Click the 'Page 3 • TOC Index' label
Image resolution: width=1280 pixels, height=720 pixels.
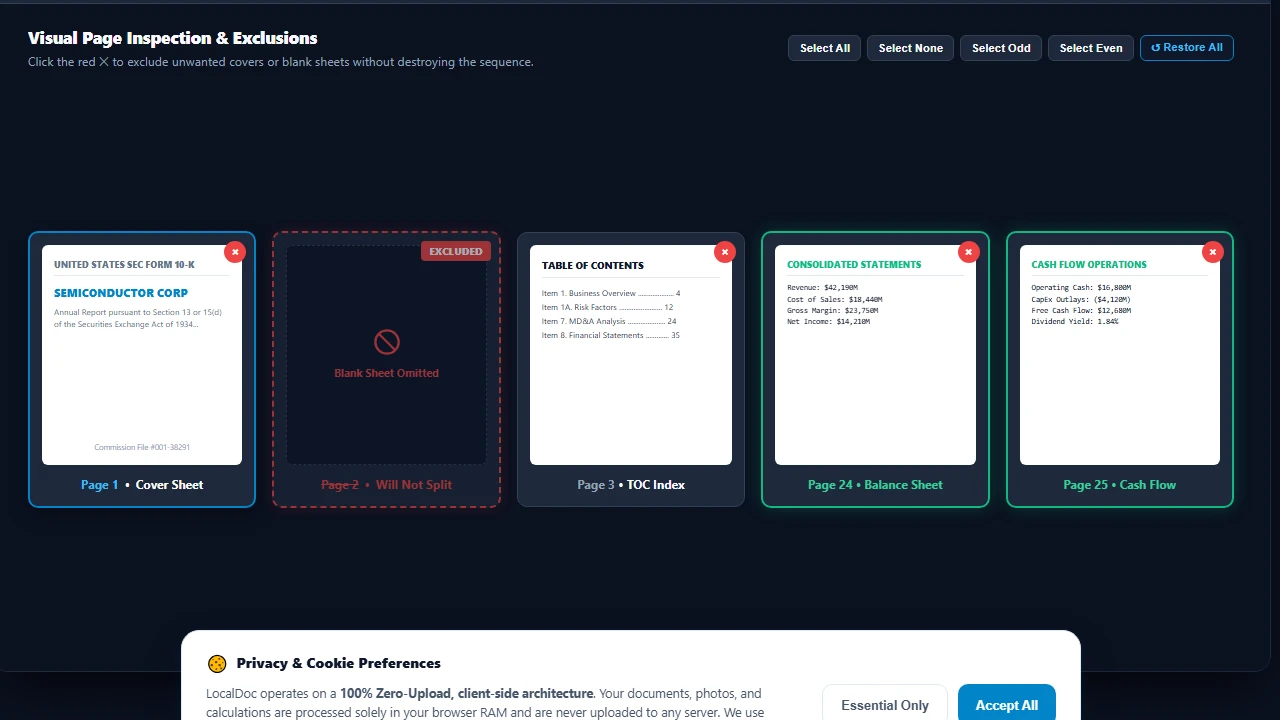coord(631,485)
